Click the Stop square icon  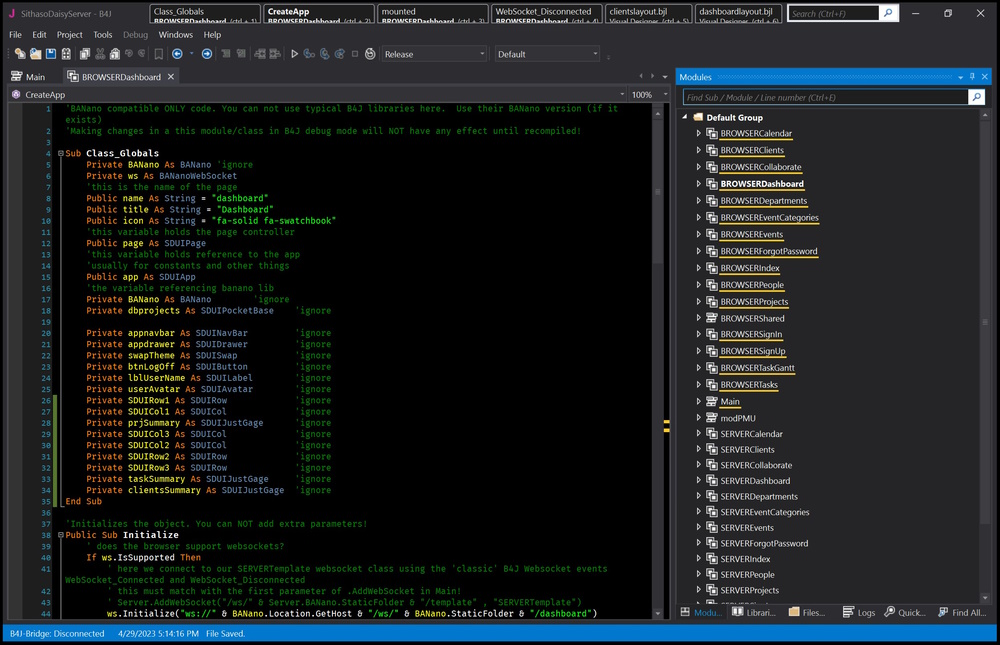pos(355,54)
